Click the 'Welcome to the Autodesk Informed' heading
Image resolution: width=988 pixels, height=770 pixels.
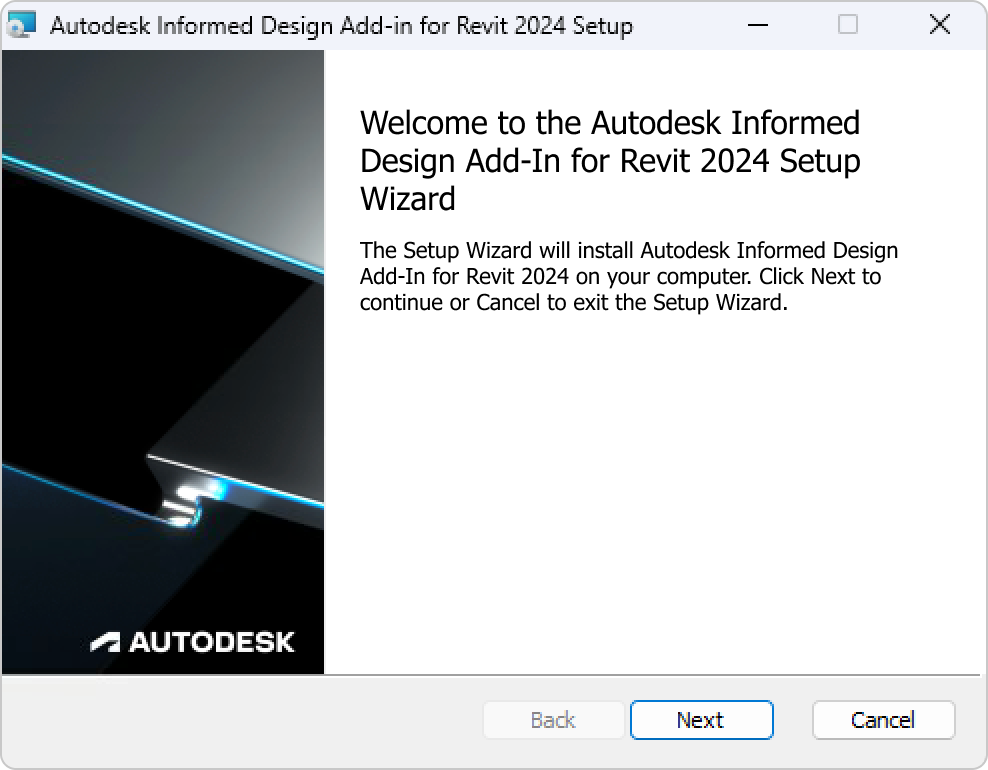click(x=610, y=160)
